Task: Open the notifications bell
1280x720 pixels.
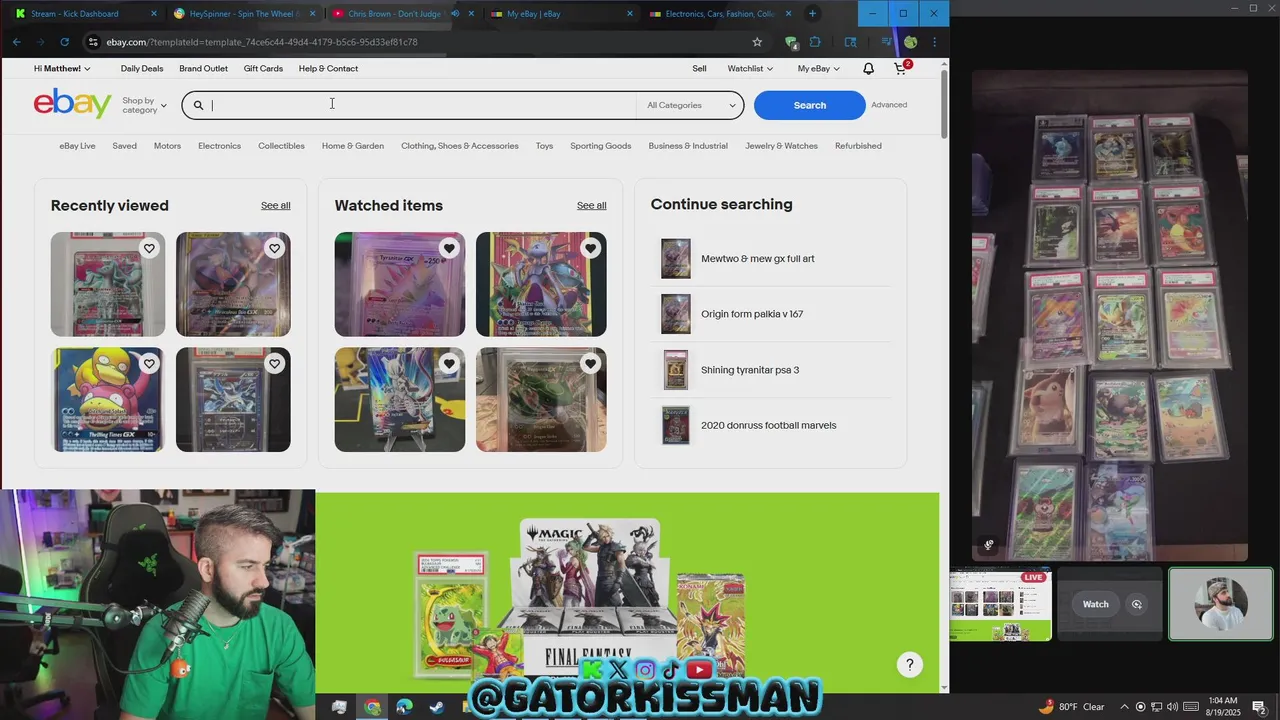Action: tap(868, 69)
